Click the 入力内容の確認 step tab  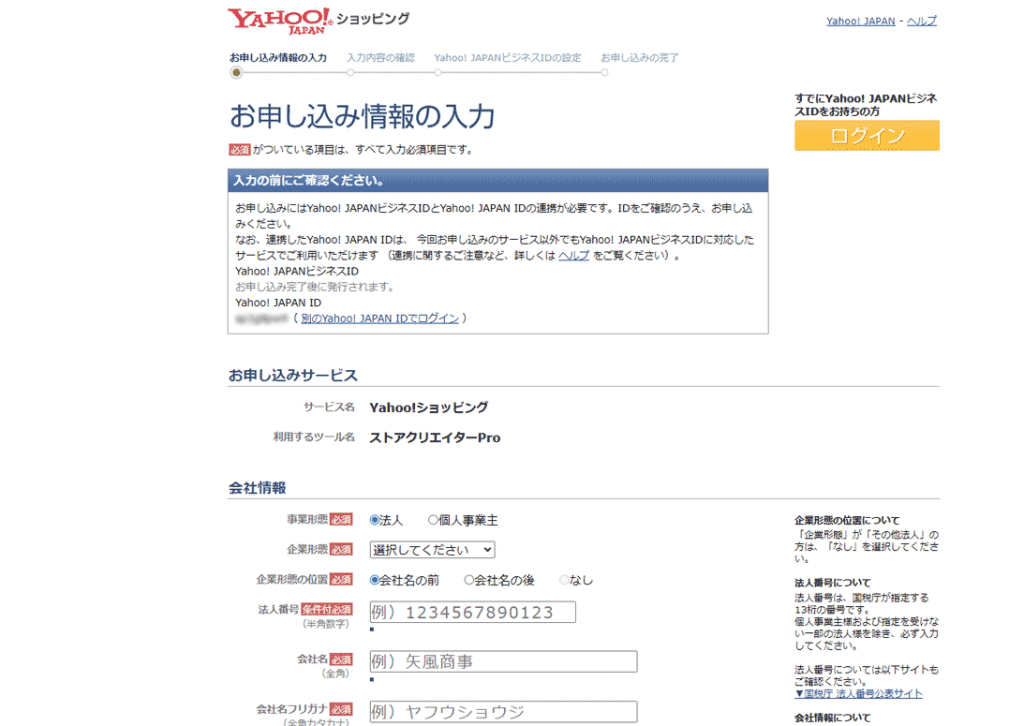point(380,58)
